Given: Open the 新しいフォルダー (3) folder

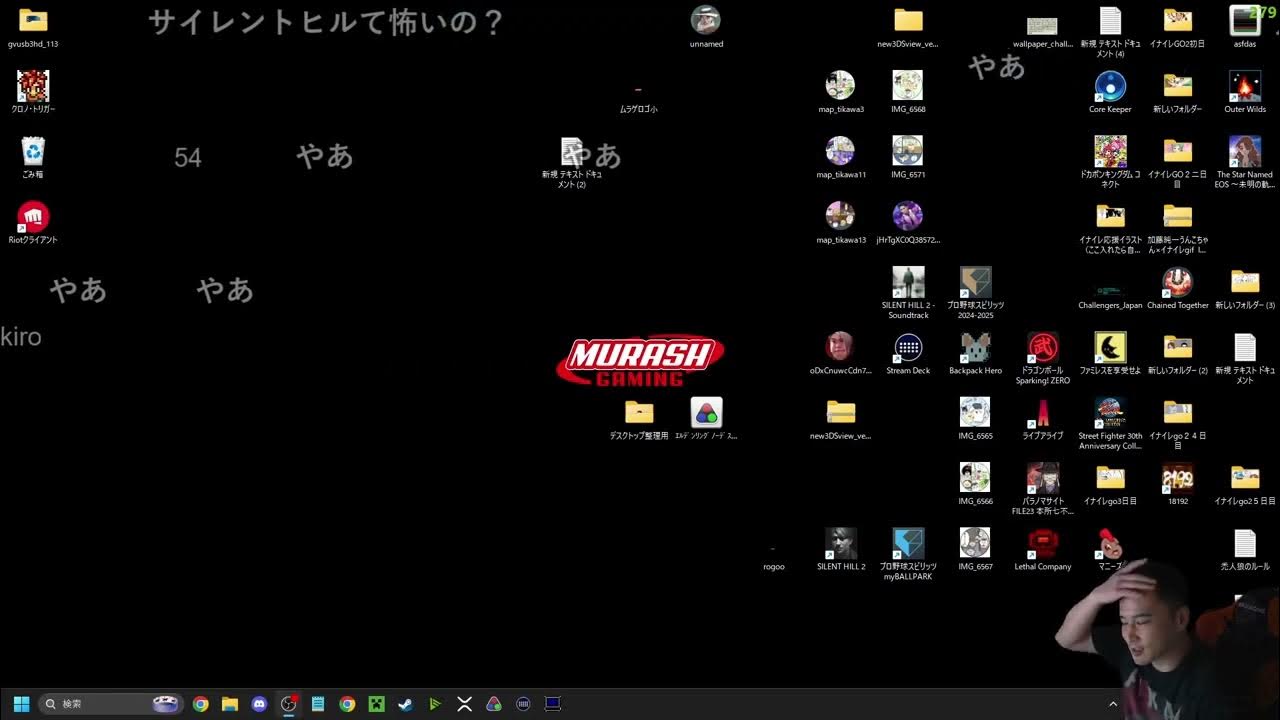Looking at the screenshot, I should pos(1244,282).
